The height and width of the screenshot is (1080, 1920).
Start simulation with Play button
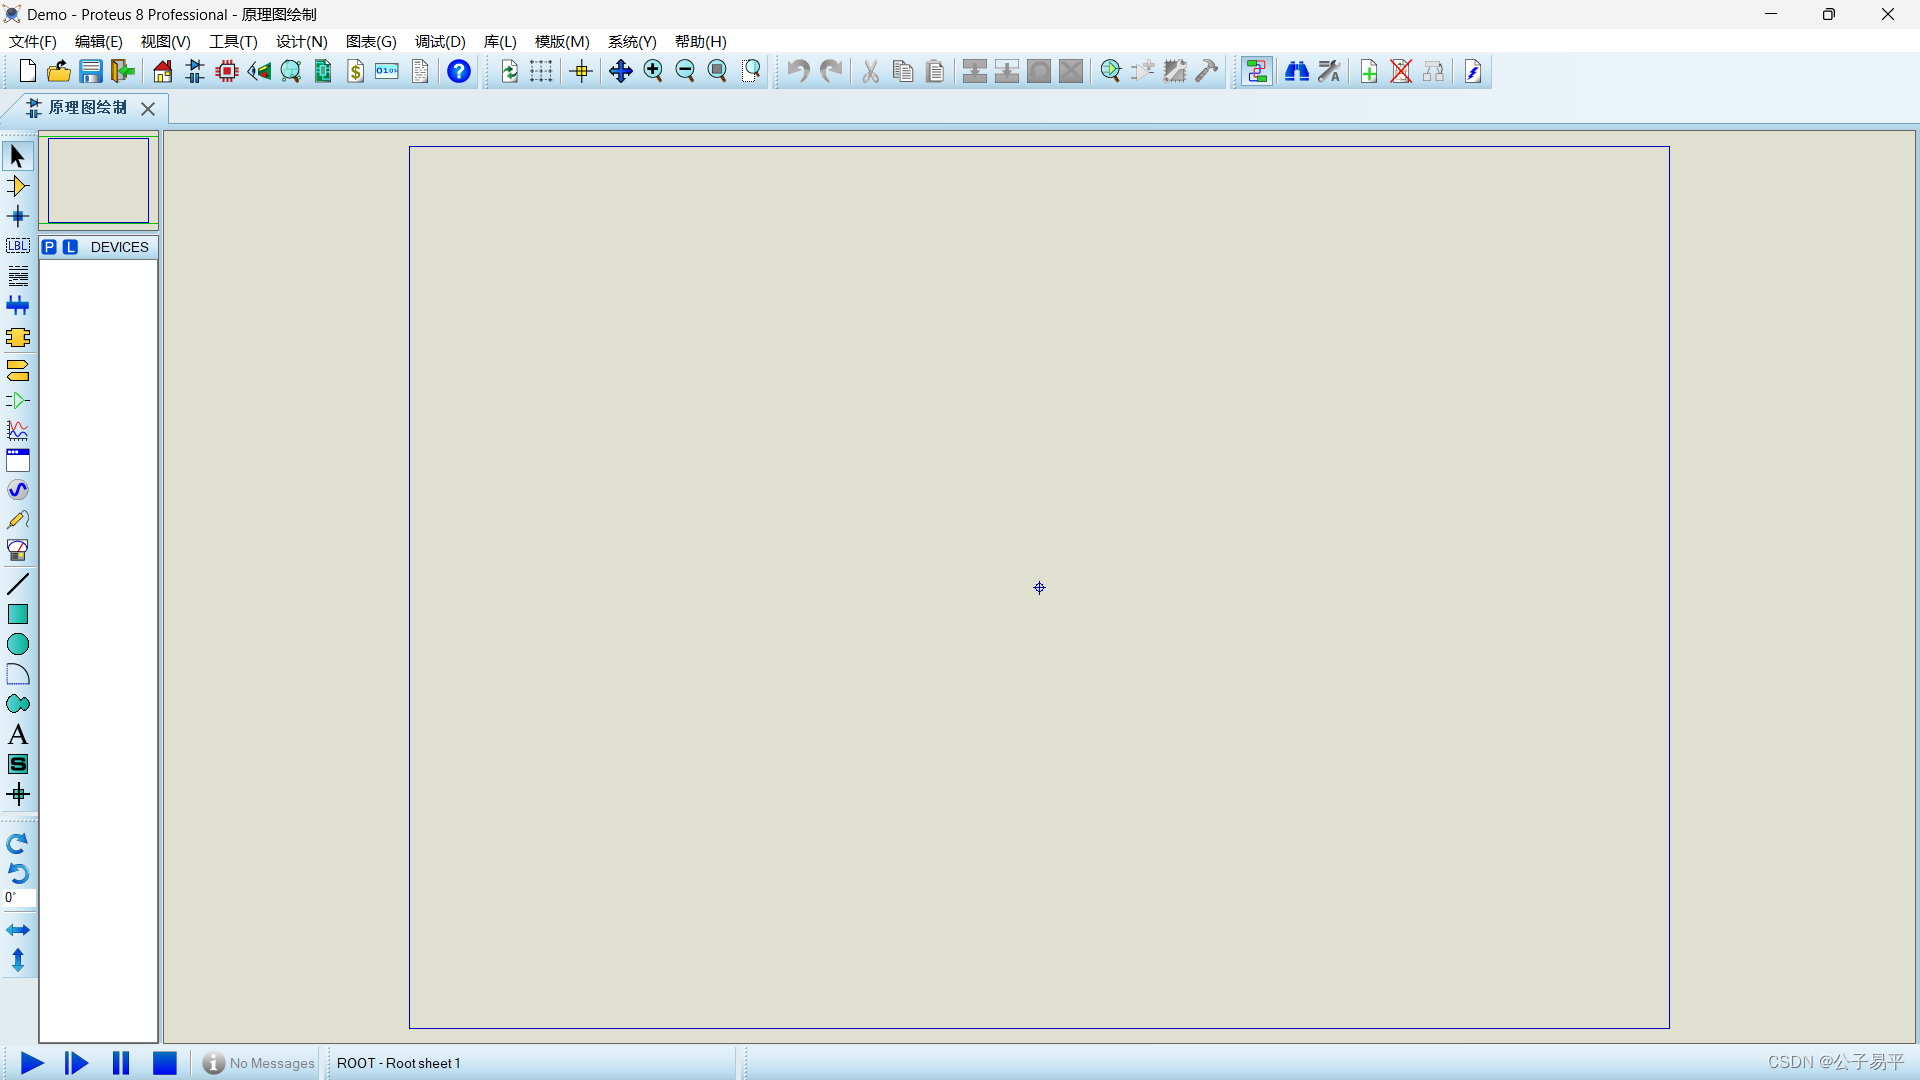pyautogui.click(x=31, y=1063)
